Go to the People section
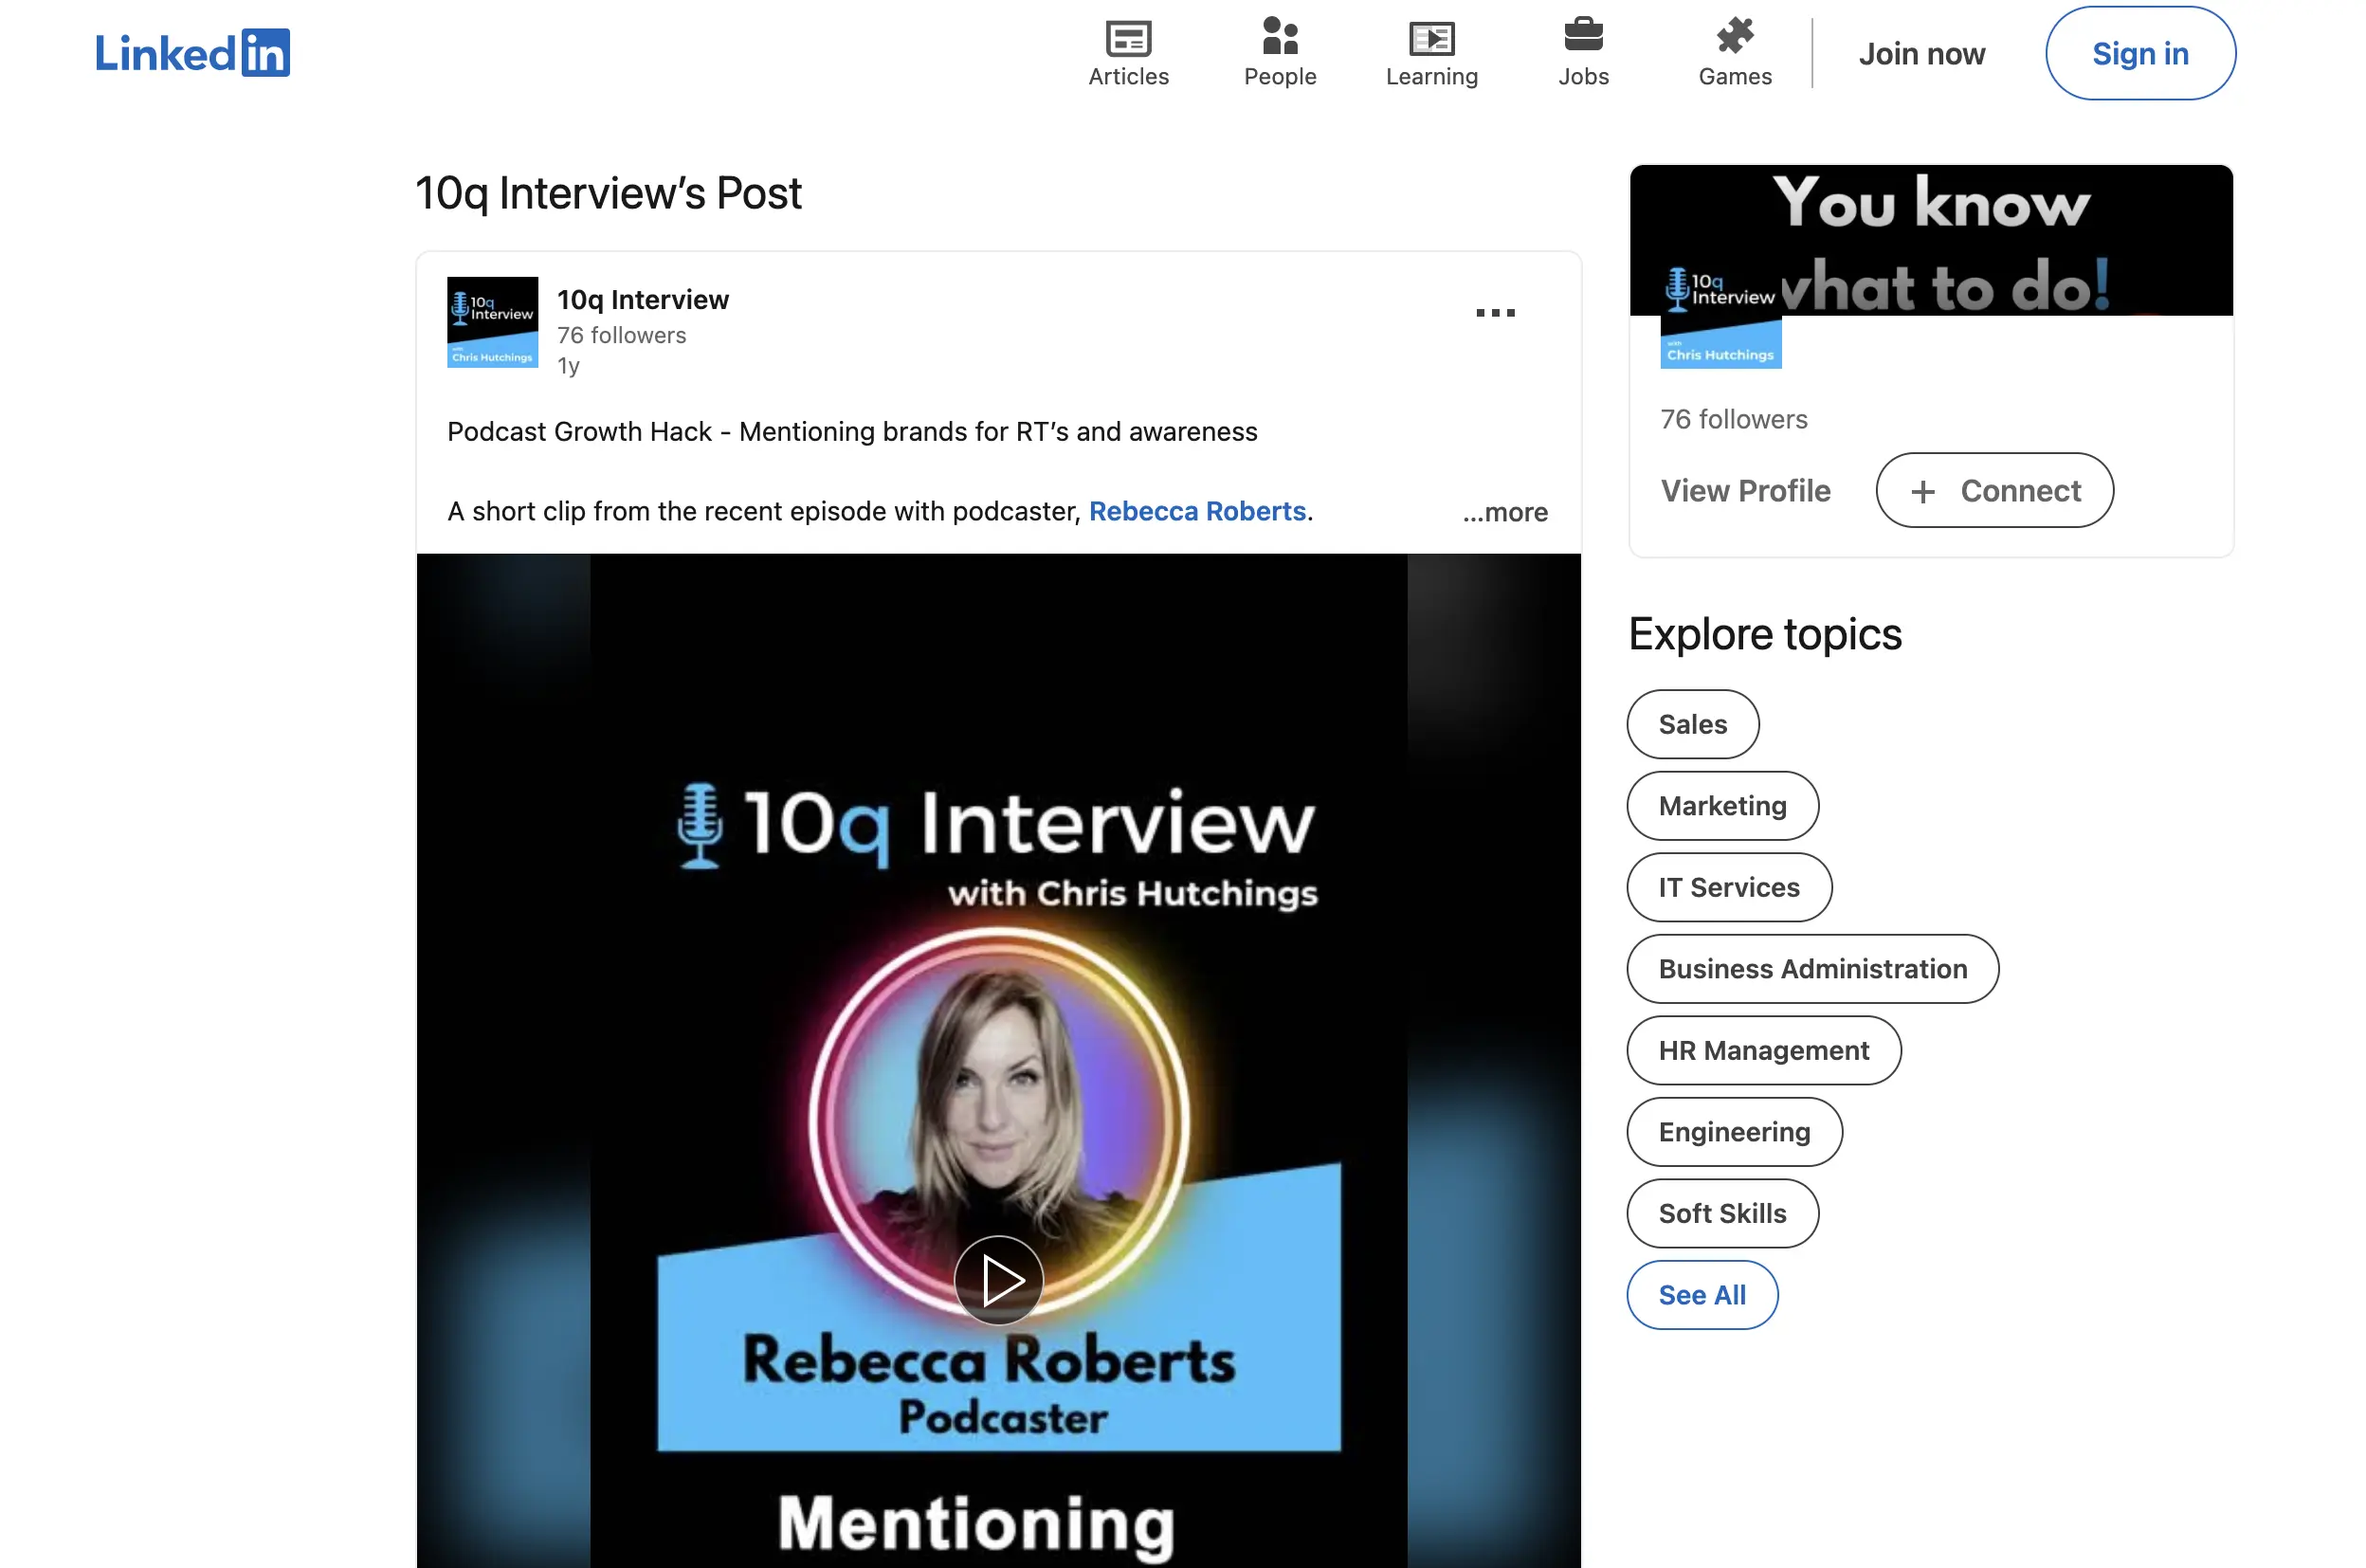This screenshot has width=2366, height=1568. pyautogui.click(x=1279, y=53)
